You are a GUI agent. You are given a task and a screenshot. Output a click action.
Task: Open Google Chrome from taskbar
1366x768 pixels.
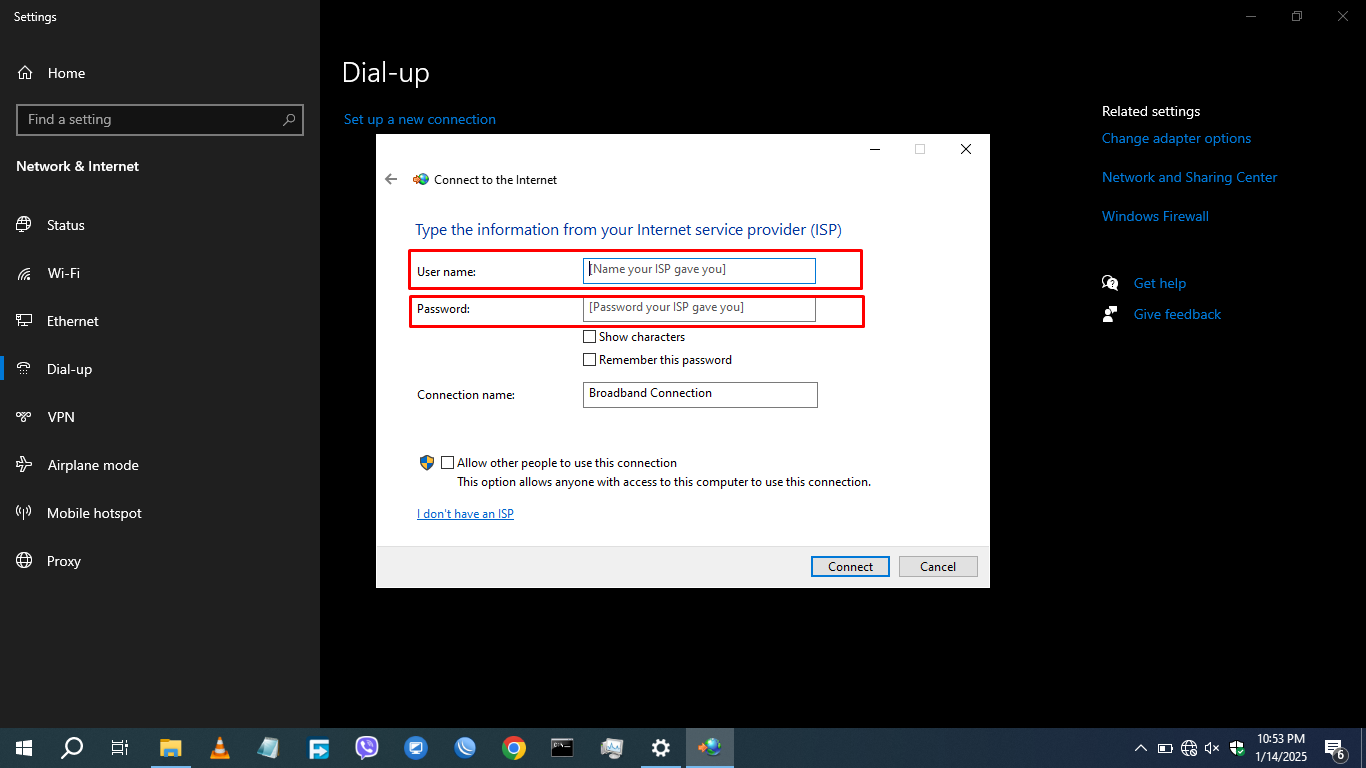point(514,747)
